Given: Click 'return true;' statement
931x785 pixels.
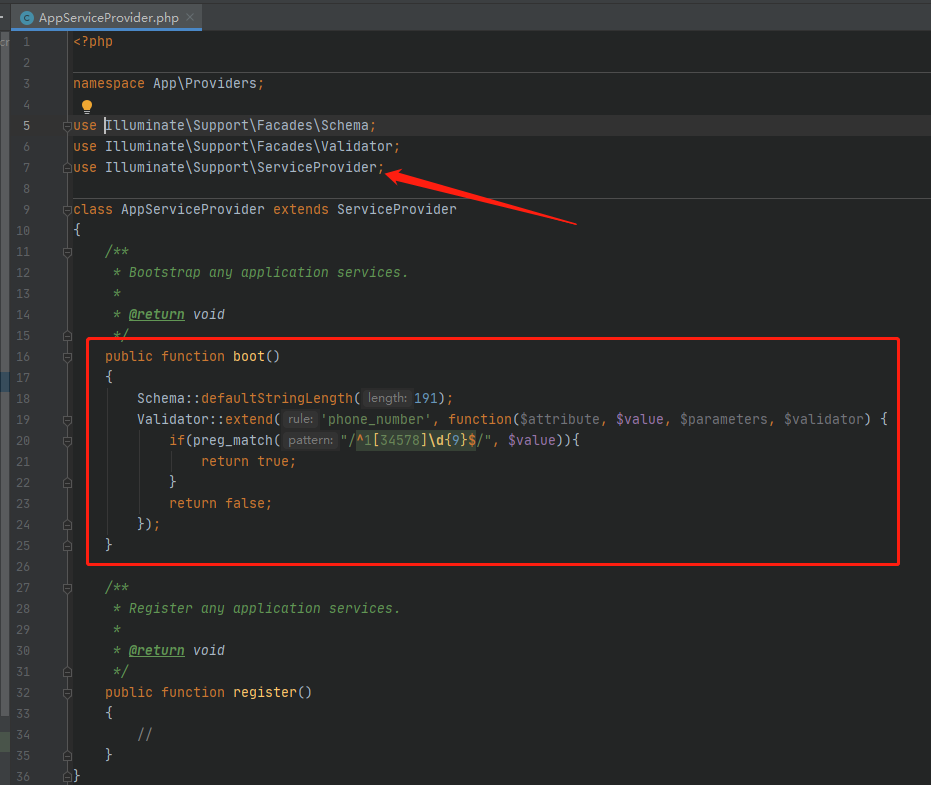Looking at the screenshot, I should 248,461.
